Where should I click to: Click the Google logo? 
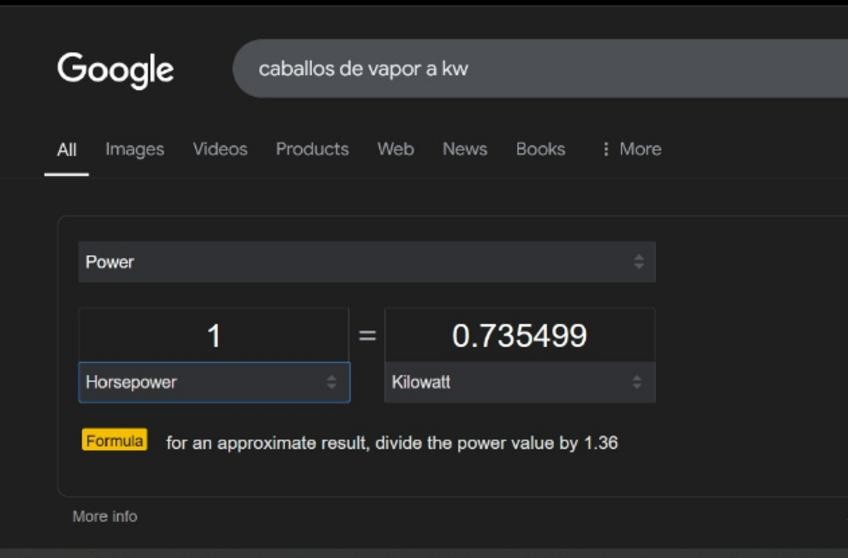coord(115,70)
